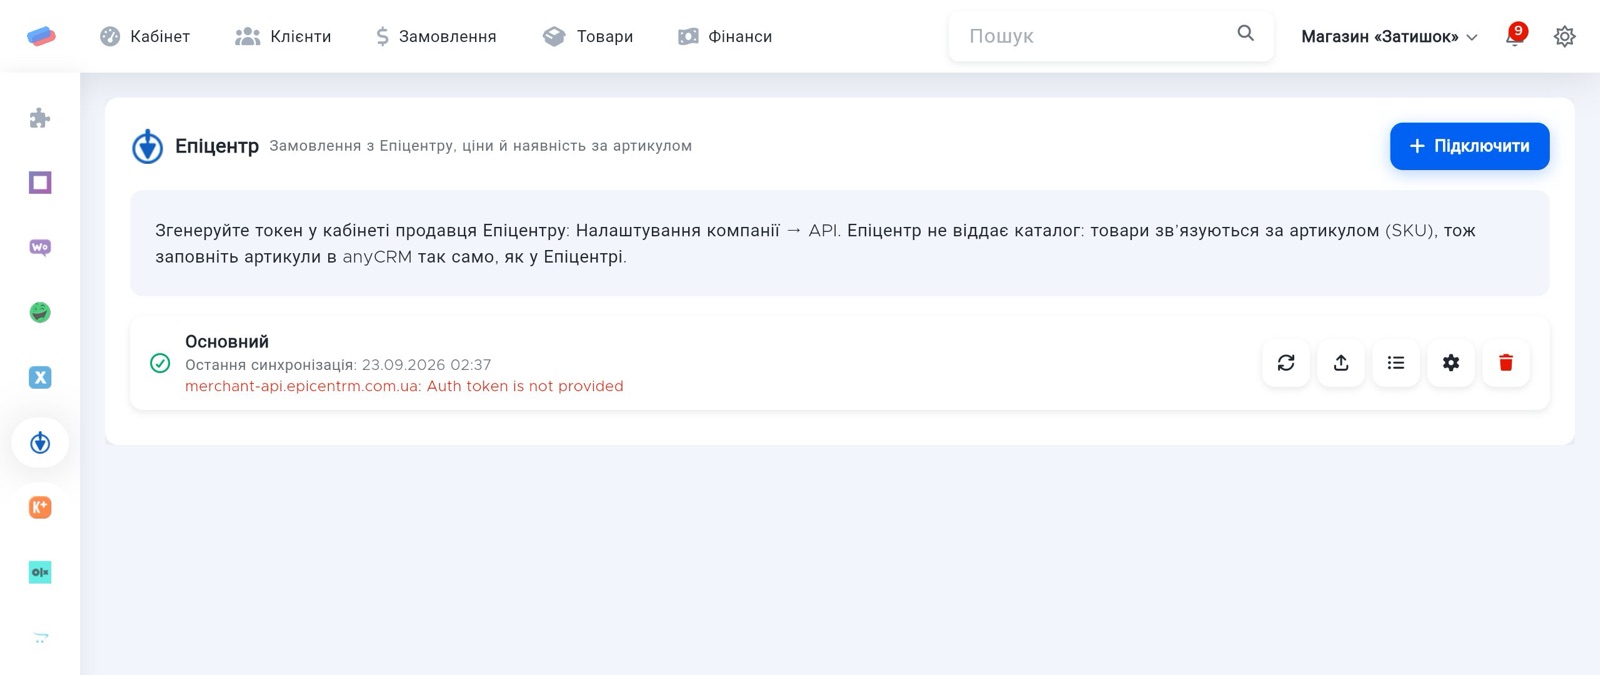Open the purple square integration in sidebar
The image size is (1600, 675).
[40, 183]
